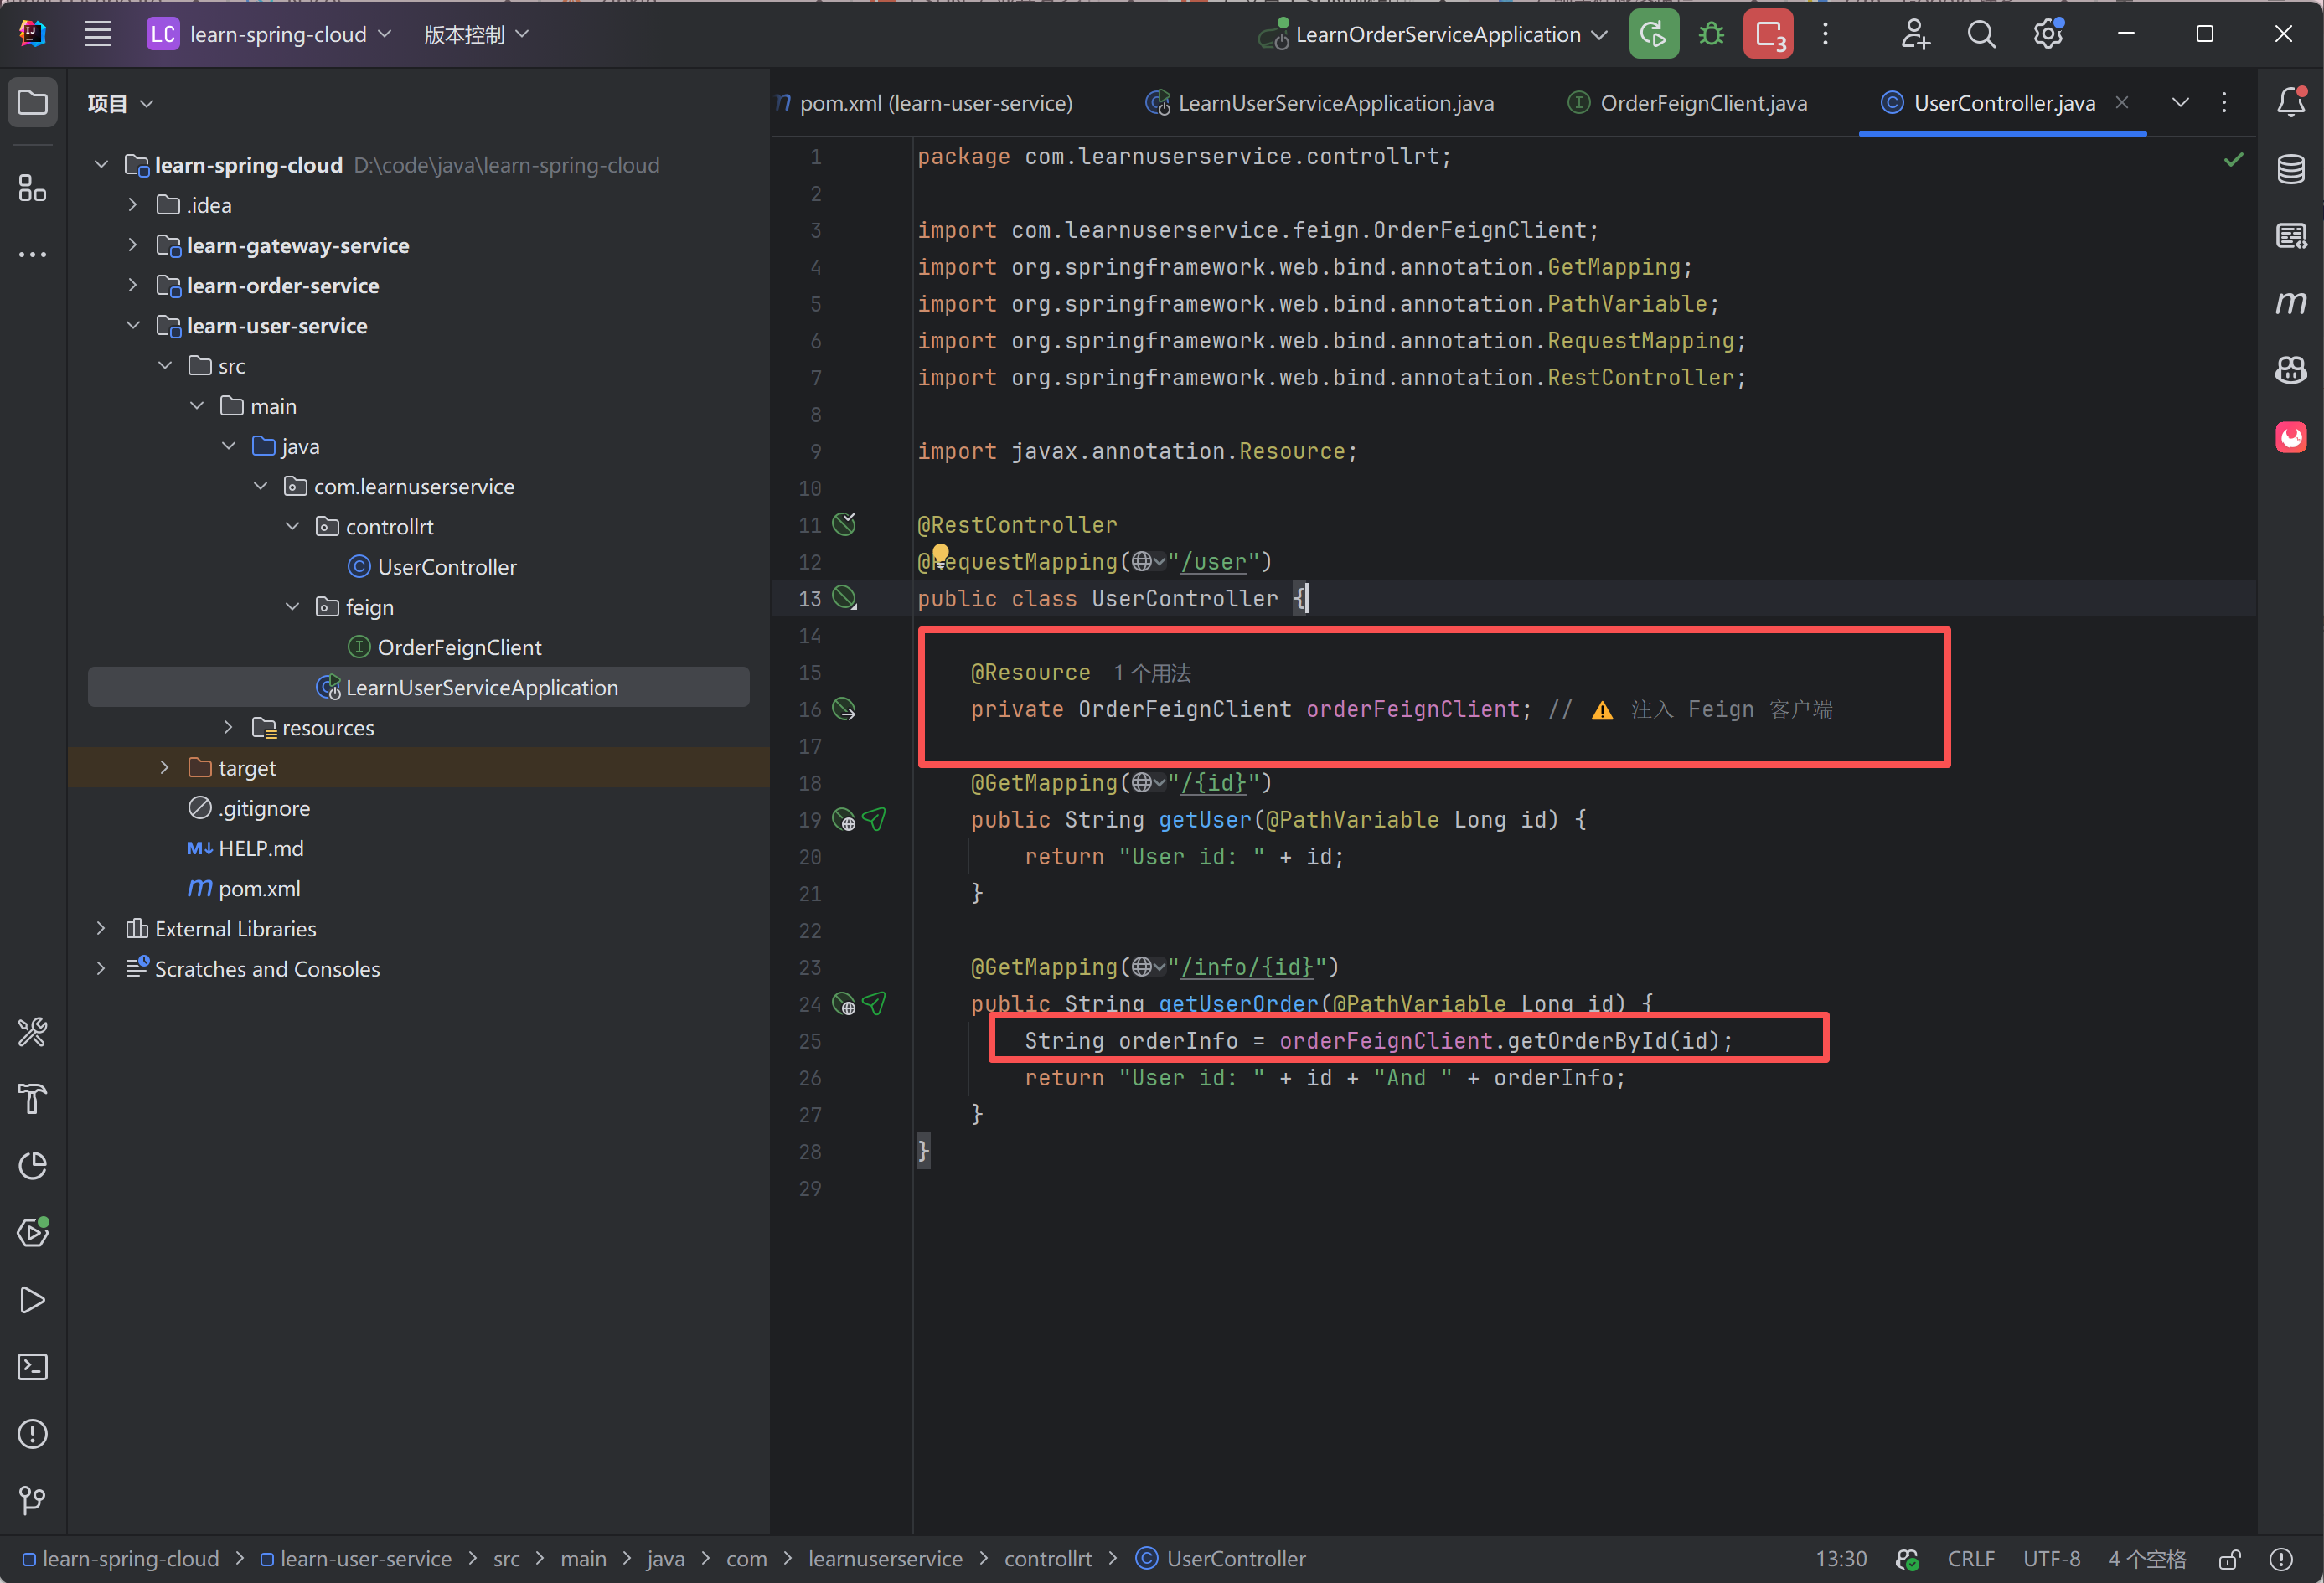Screen dimensions: 2324x1583
Task: Open the Structure tool window icon
Action: coord(32,187)
